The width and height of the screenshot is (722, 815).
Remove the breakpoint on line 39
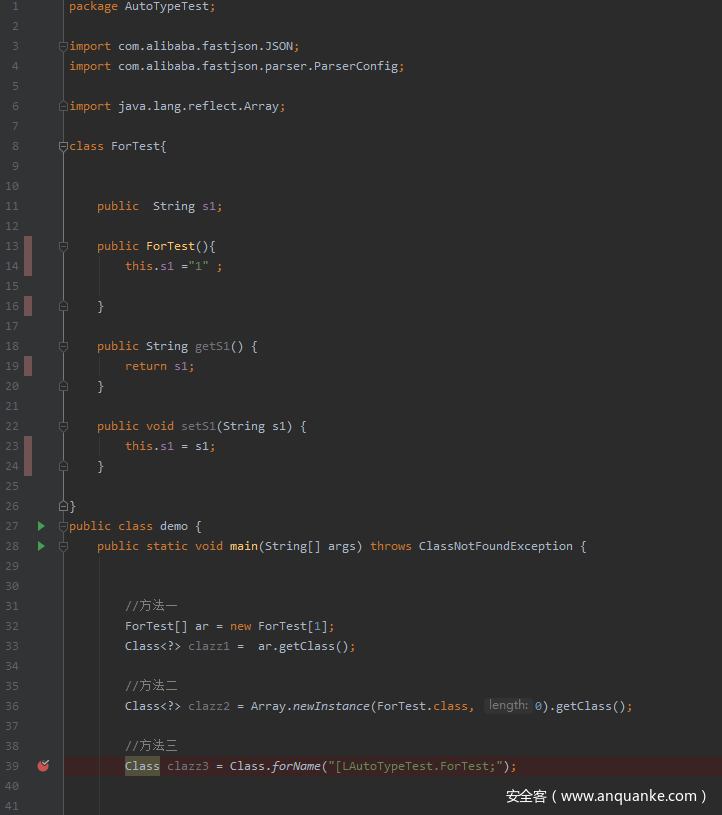43,766
